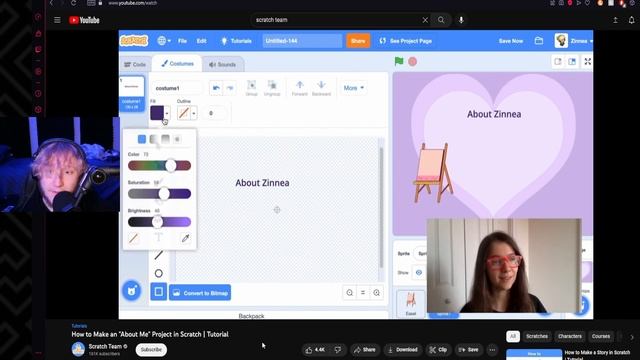640x360 pixels.
Task: Click the Forward layer icon
Action: coord(300,88)
